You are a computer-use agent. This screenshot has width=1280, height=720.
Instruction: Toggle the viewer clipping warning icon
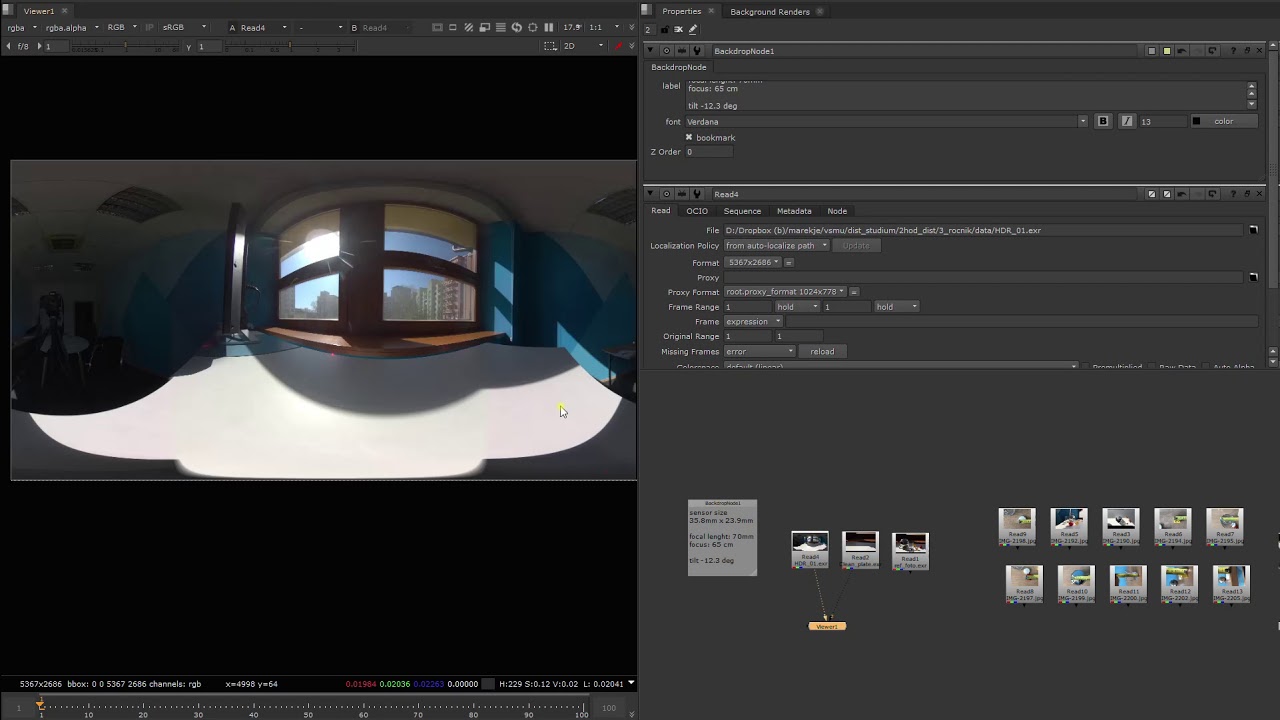coord(438,28)
